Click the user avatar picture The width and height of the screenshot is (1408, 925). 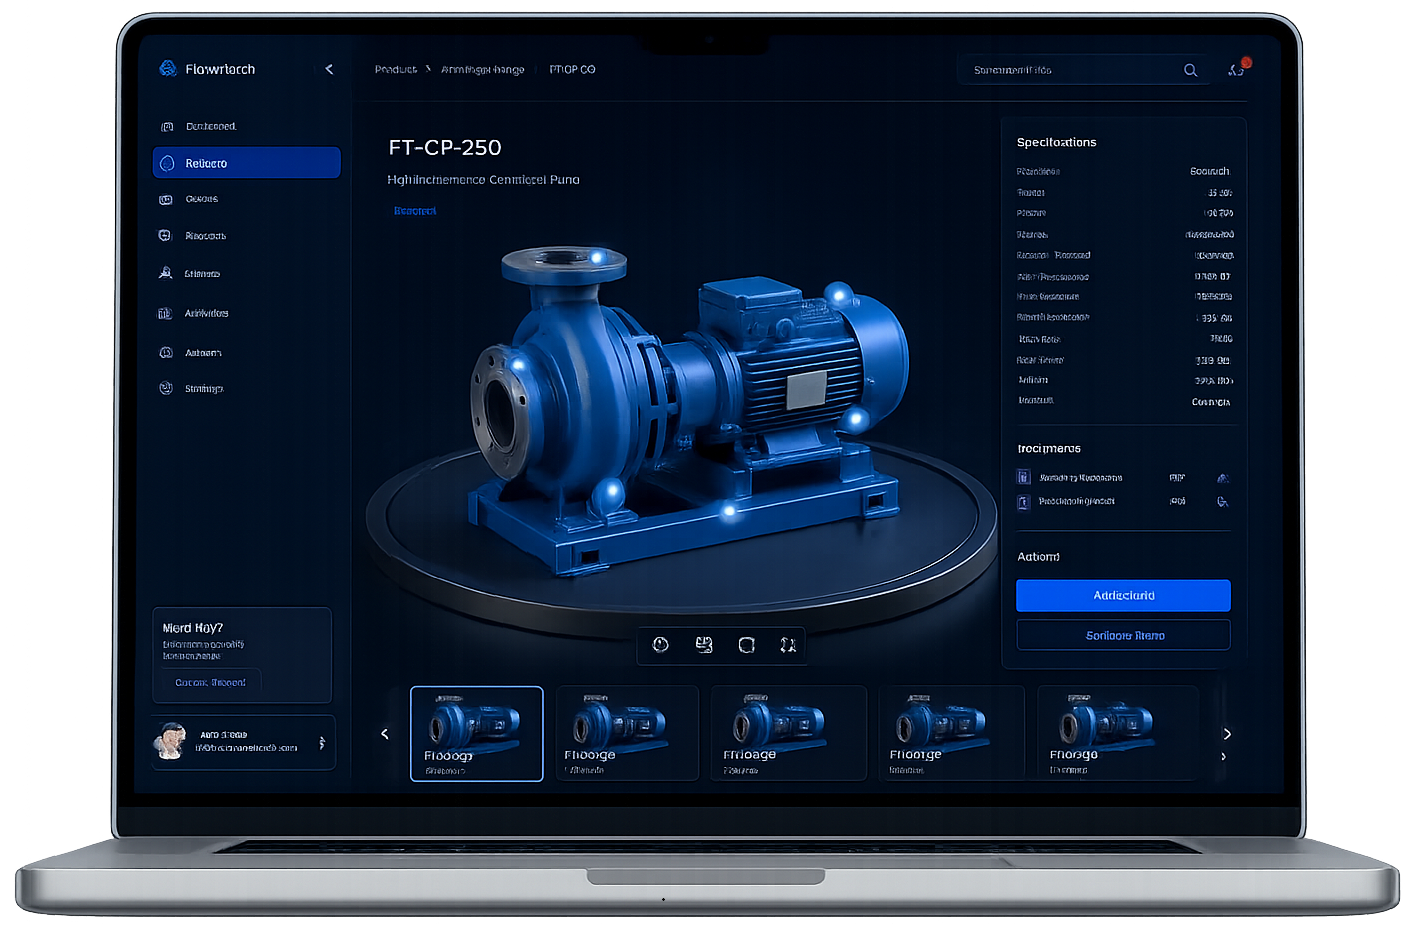(x=171, y=742)
